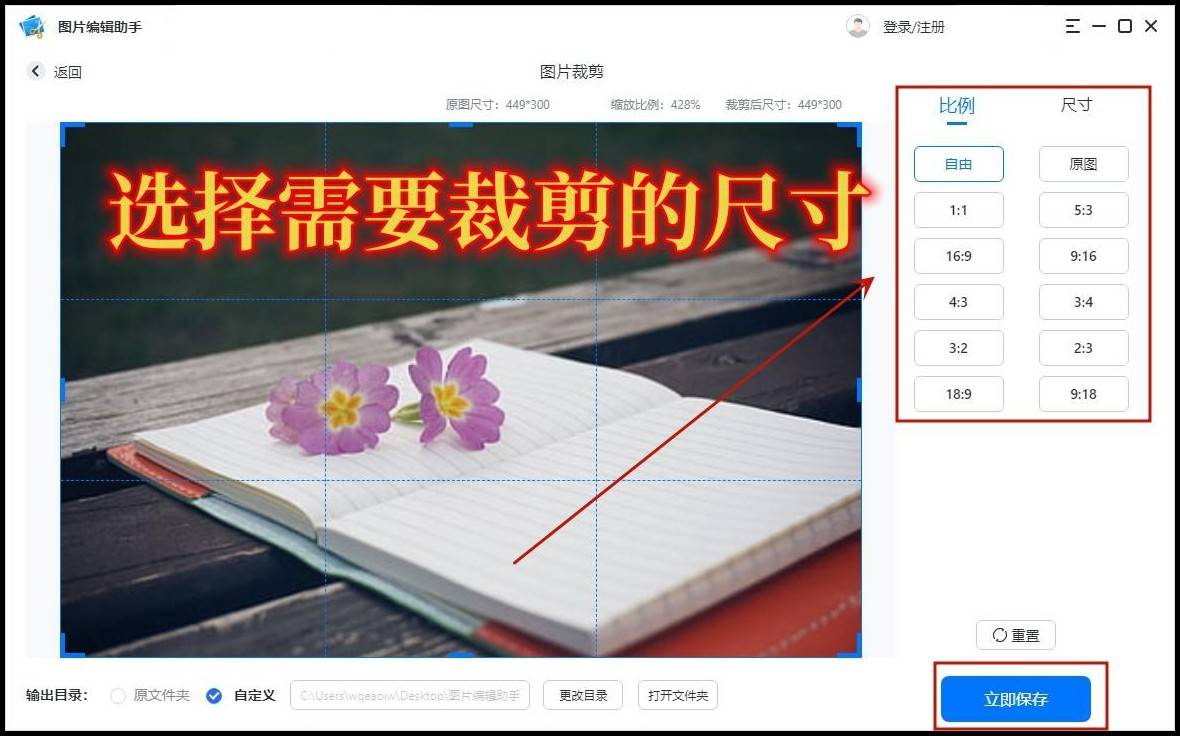Click the right-middle crop edge handle
The width and height of the screenshot is (1180, 736).
[x=859, y=390]
